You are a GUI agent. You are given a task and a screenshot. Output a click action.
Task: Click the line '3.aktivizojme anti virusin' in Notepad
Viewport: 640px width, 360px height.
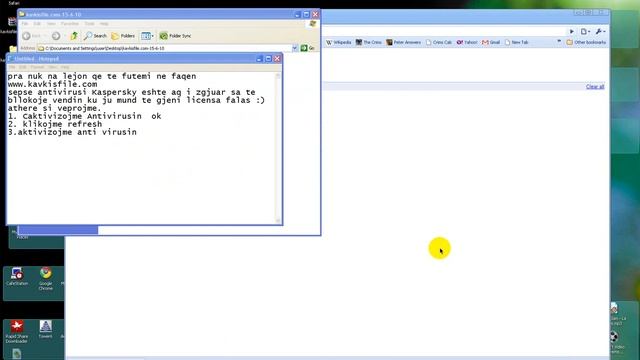[x=72, y=132]
